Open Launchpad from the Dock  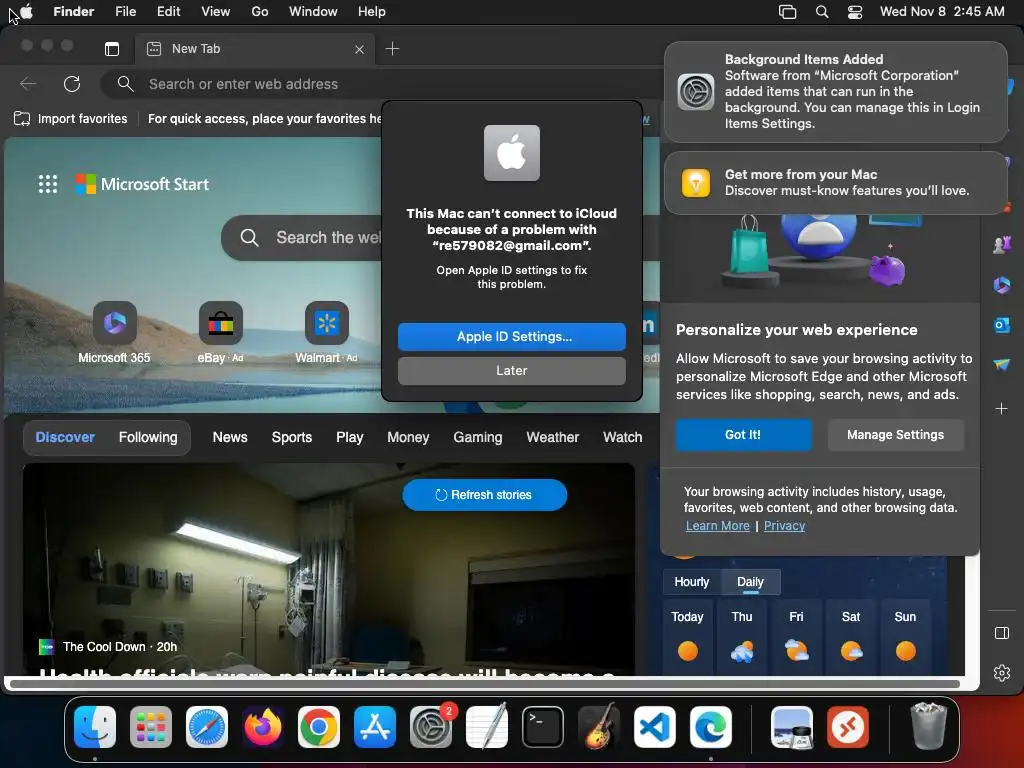[151, 727]
